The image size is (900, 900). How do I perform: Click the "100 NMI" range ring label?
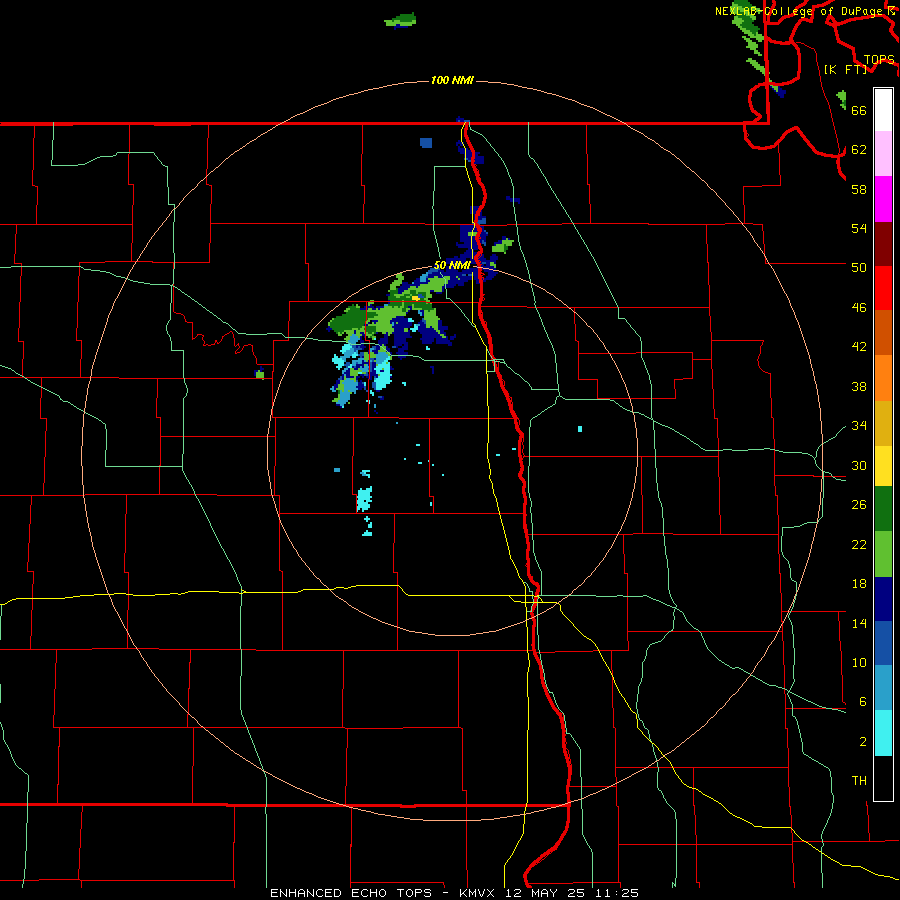[452, 80]
